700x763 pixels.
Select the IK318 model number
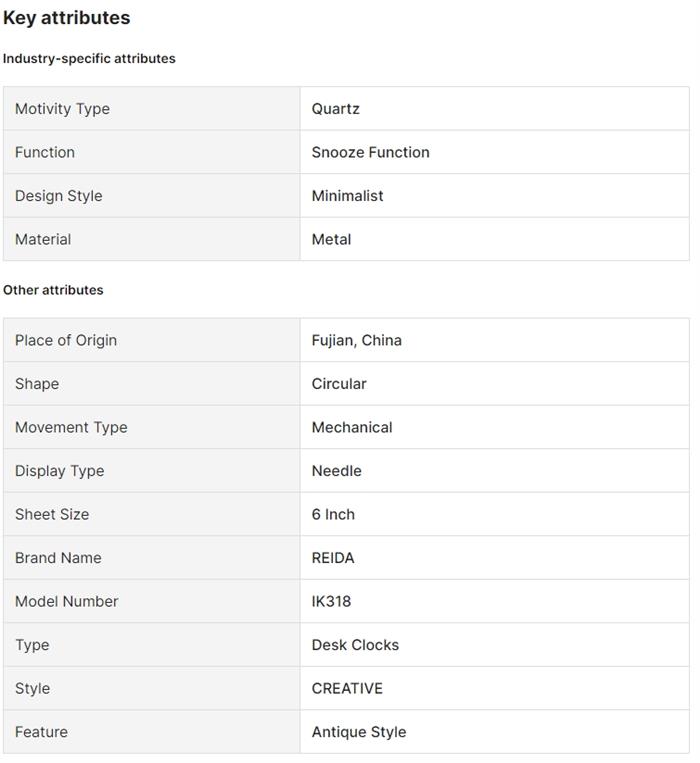331,602
